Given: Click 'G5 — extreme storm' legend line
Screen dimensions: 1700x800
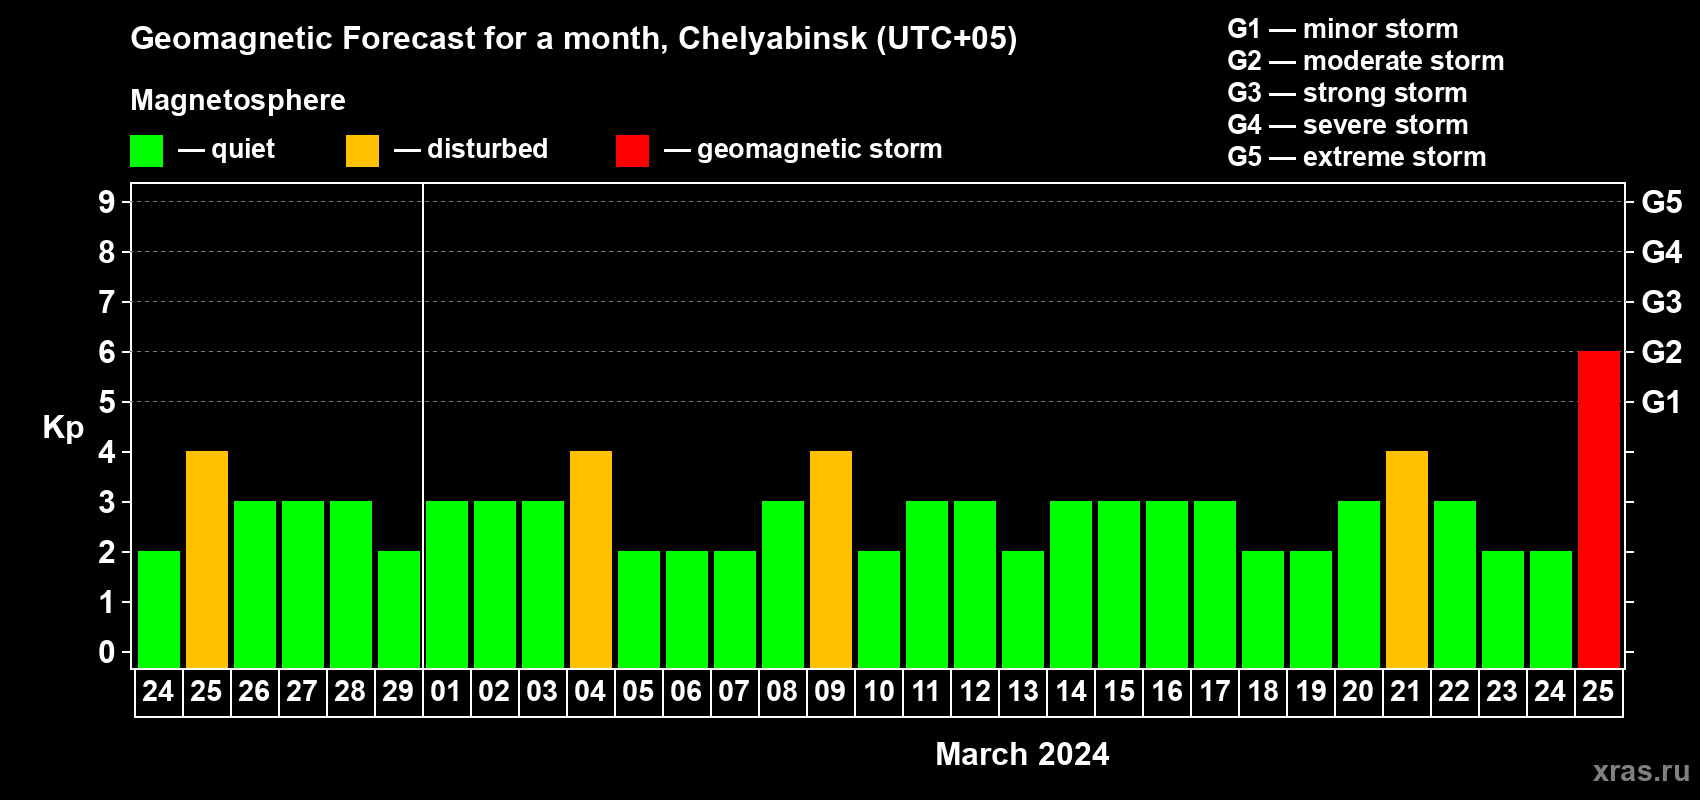Looking at the screenshot, I should [x=1356, y=157].
